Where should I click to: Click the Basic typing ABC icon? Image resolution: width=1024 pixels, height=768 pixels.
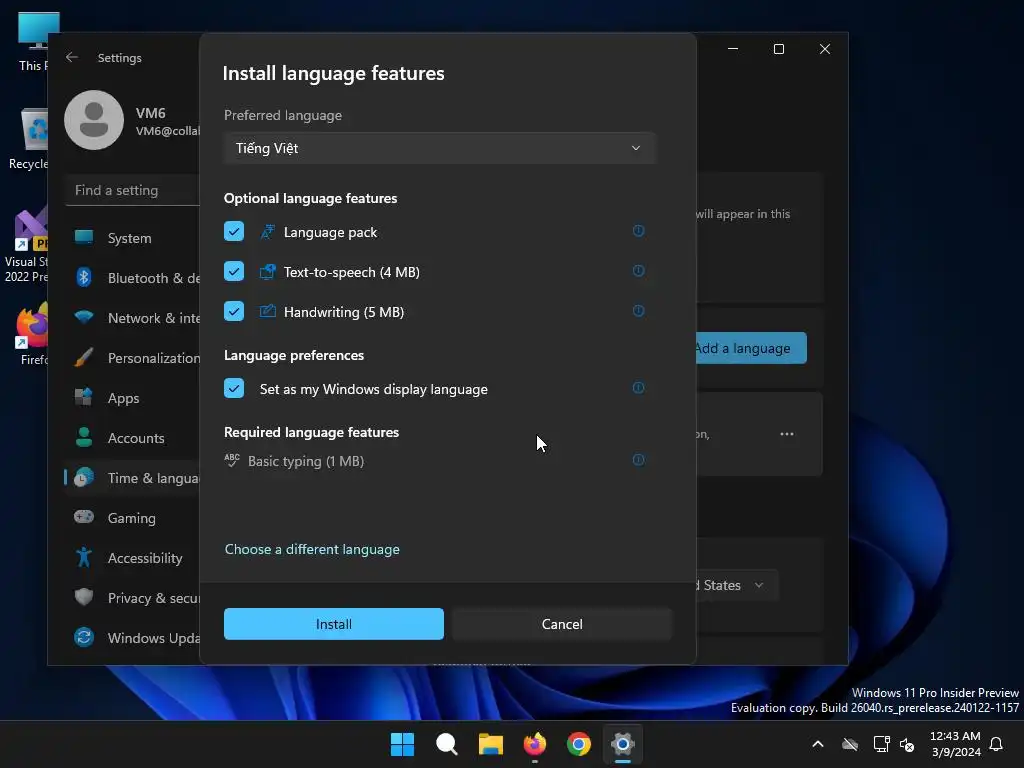click(232, 460)
